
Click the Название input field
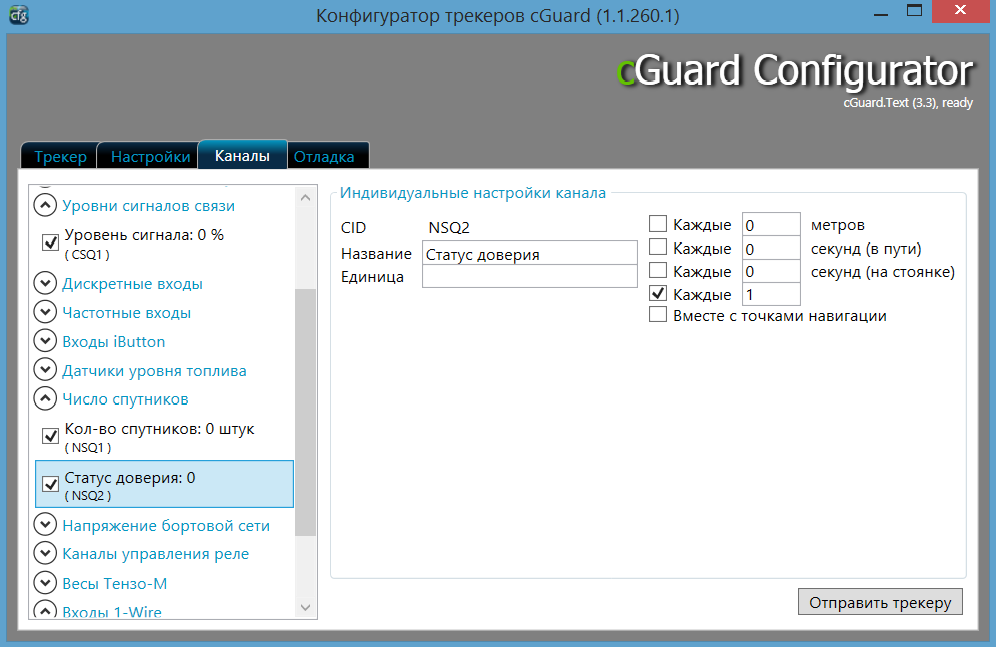[x=530, y=254]
